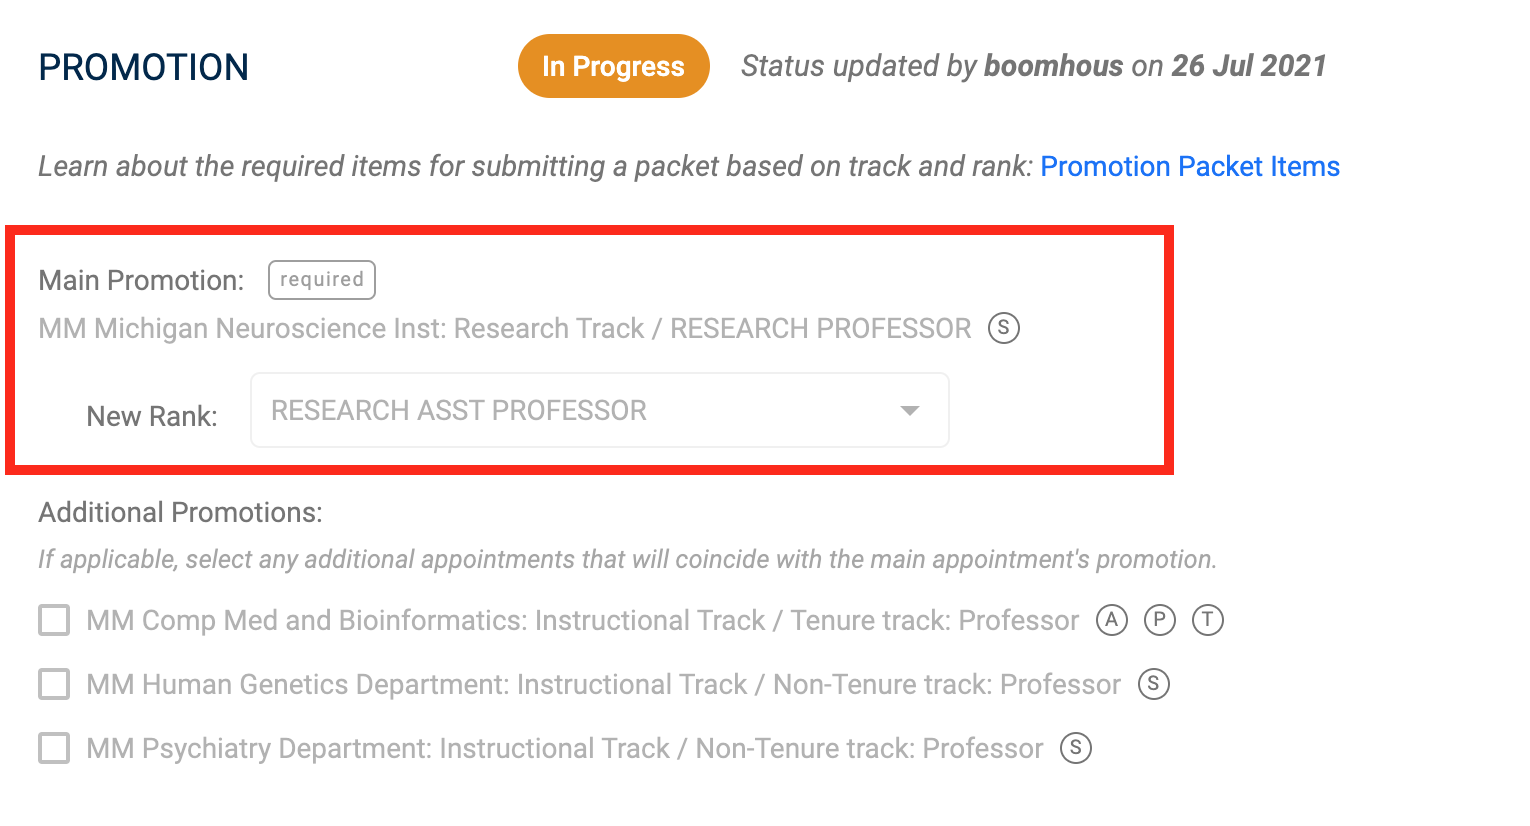Check MM Comp Med and Bioinformatics checkbox

54,620
